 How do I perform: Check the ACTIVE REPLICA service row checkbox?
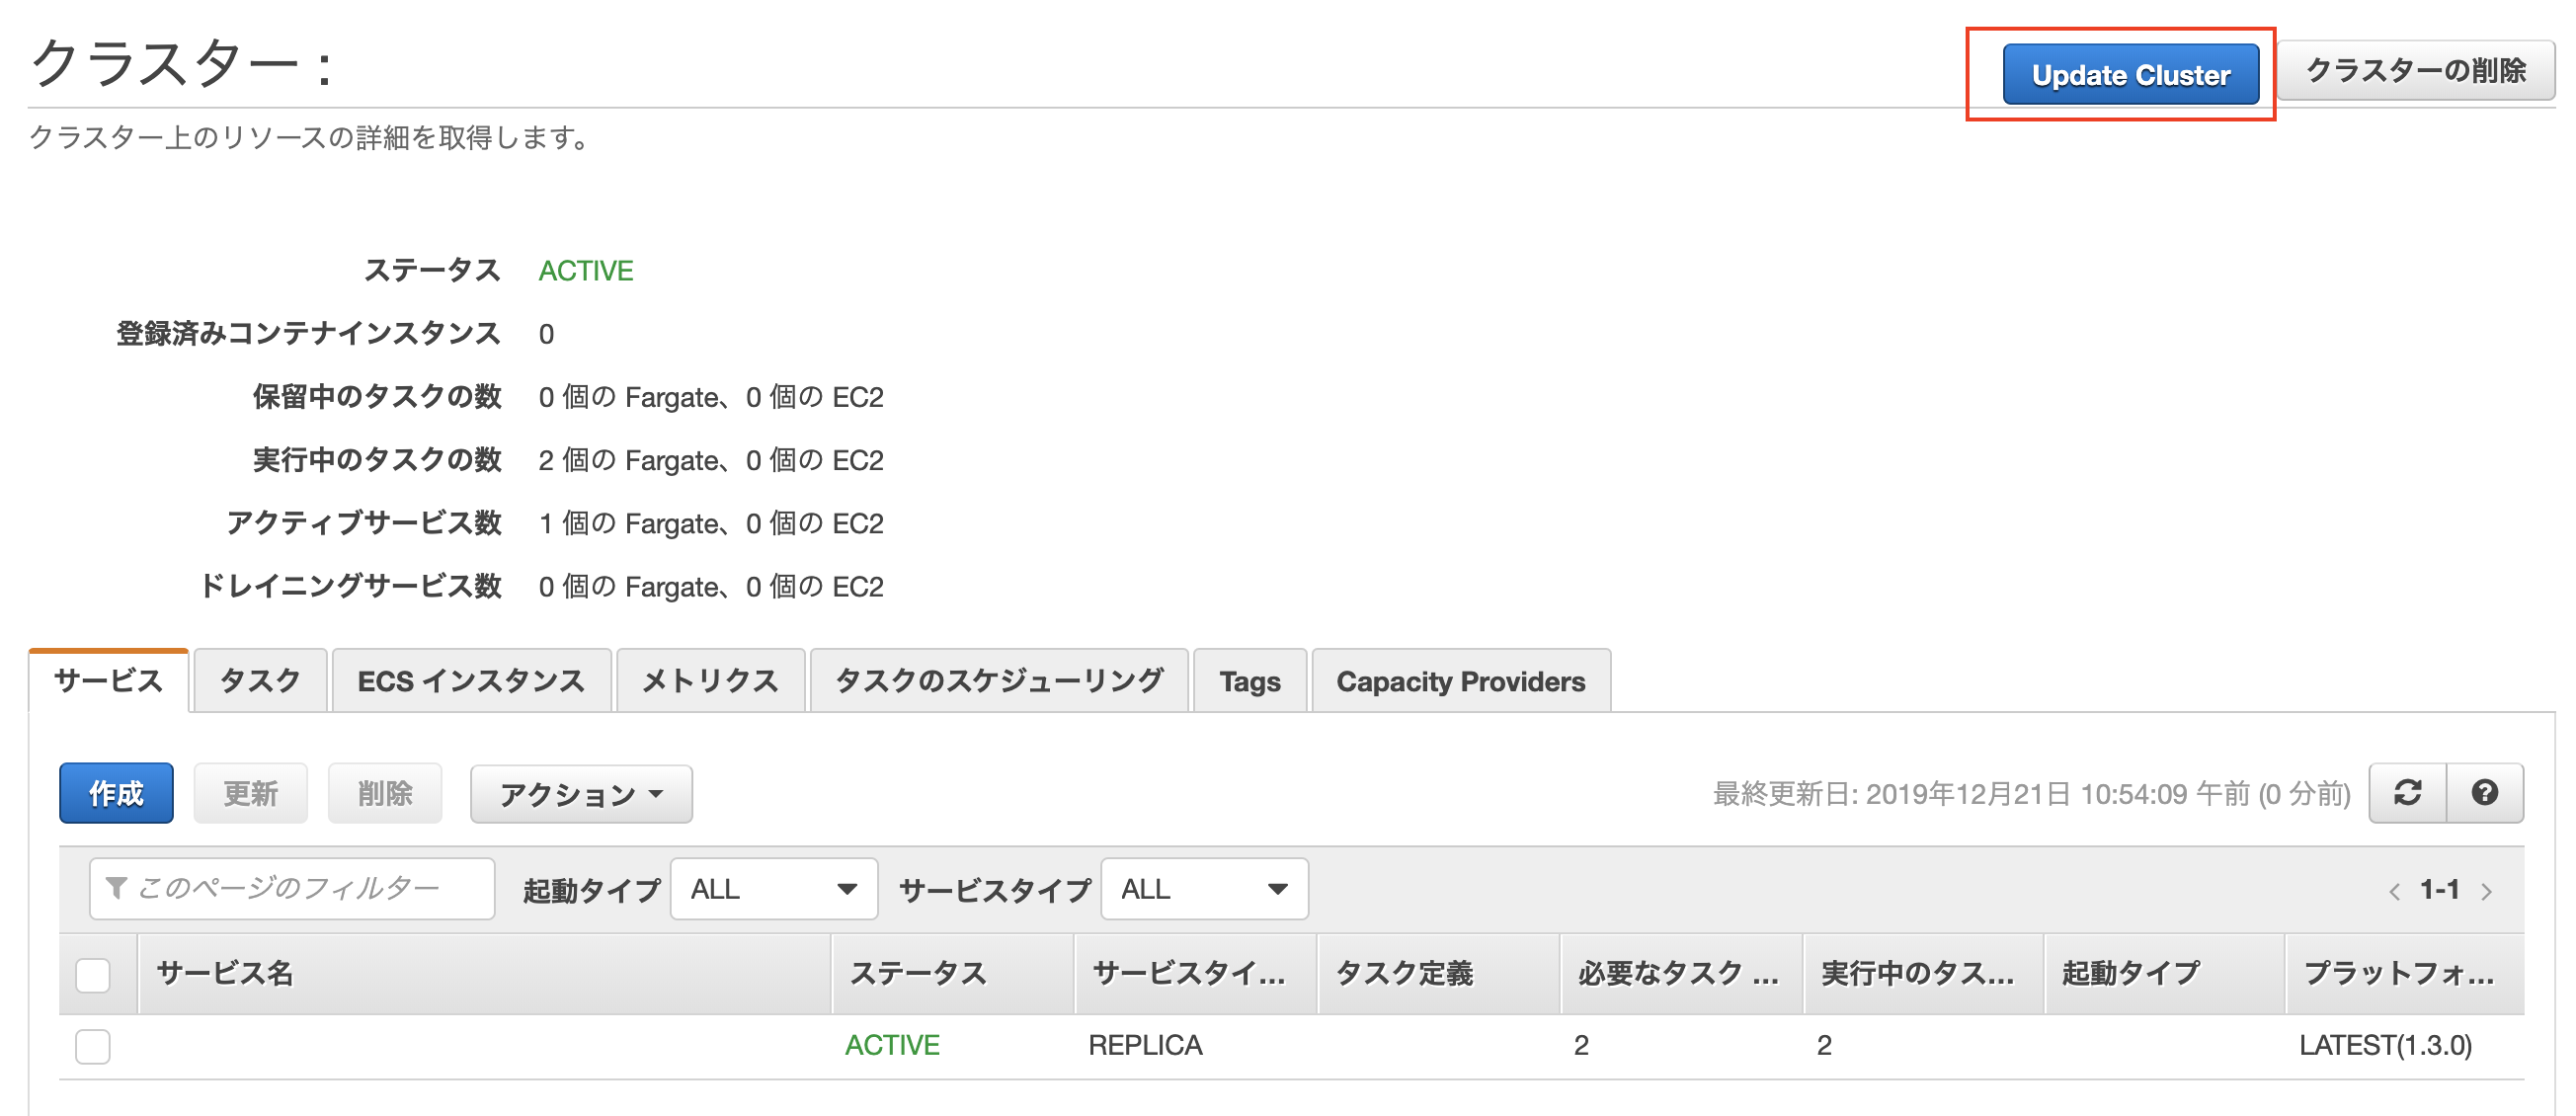(x=93, y=1046)
